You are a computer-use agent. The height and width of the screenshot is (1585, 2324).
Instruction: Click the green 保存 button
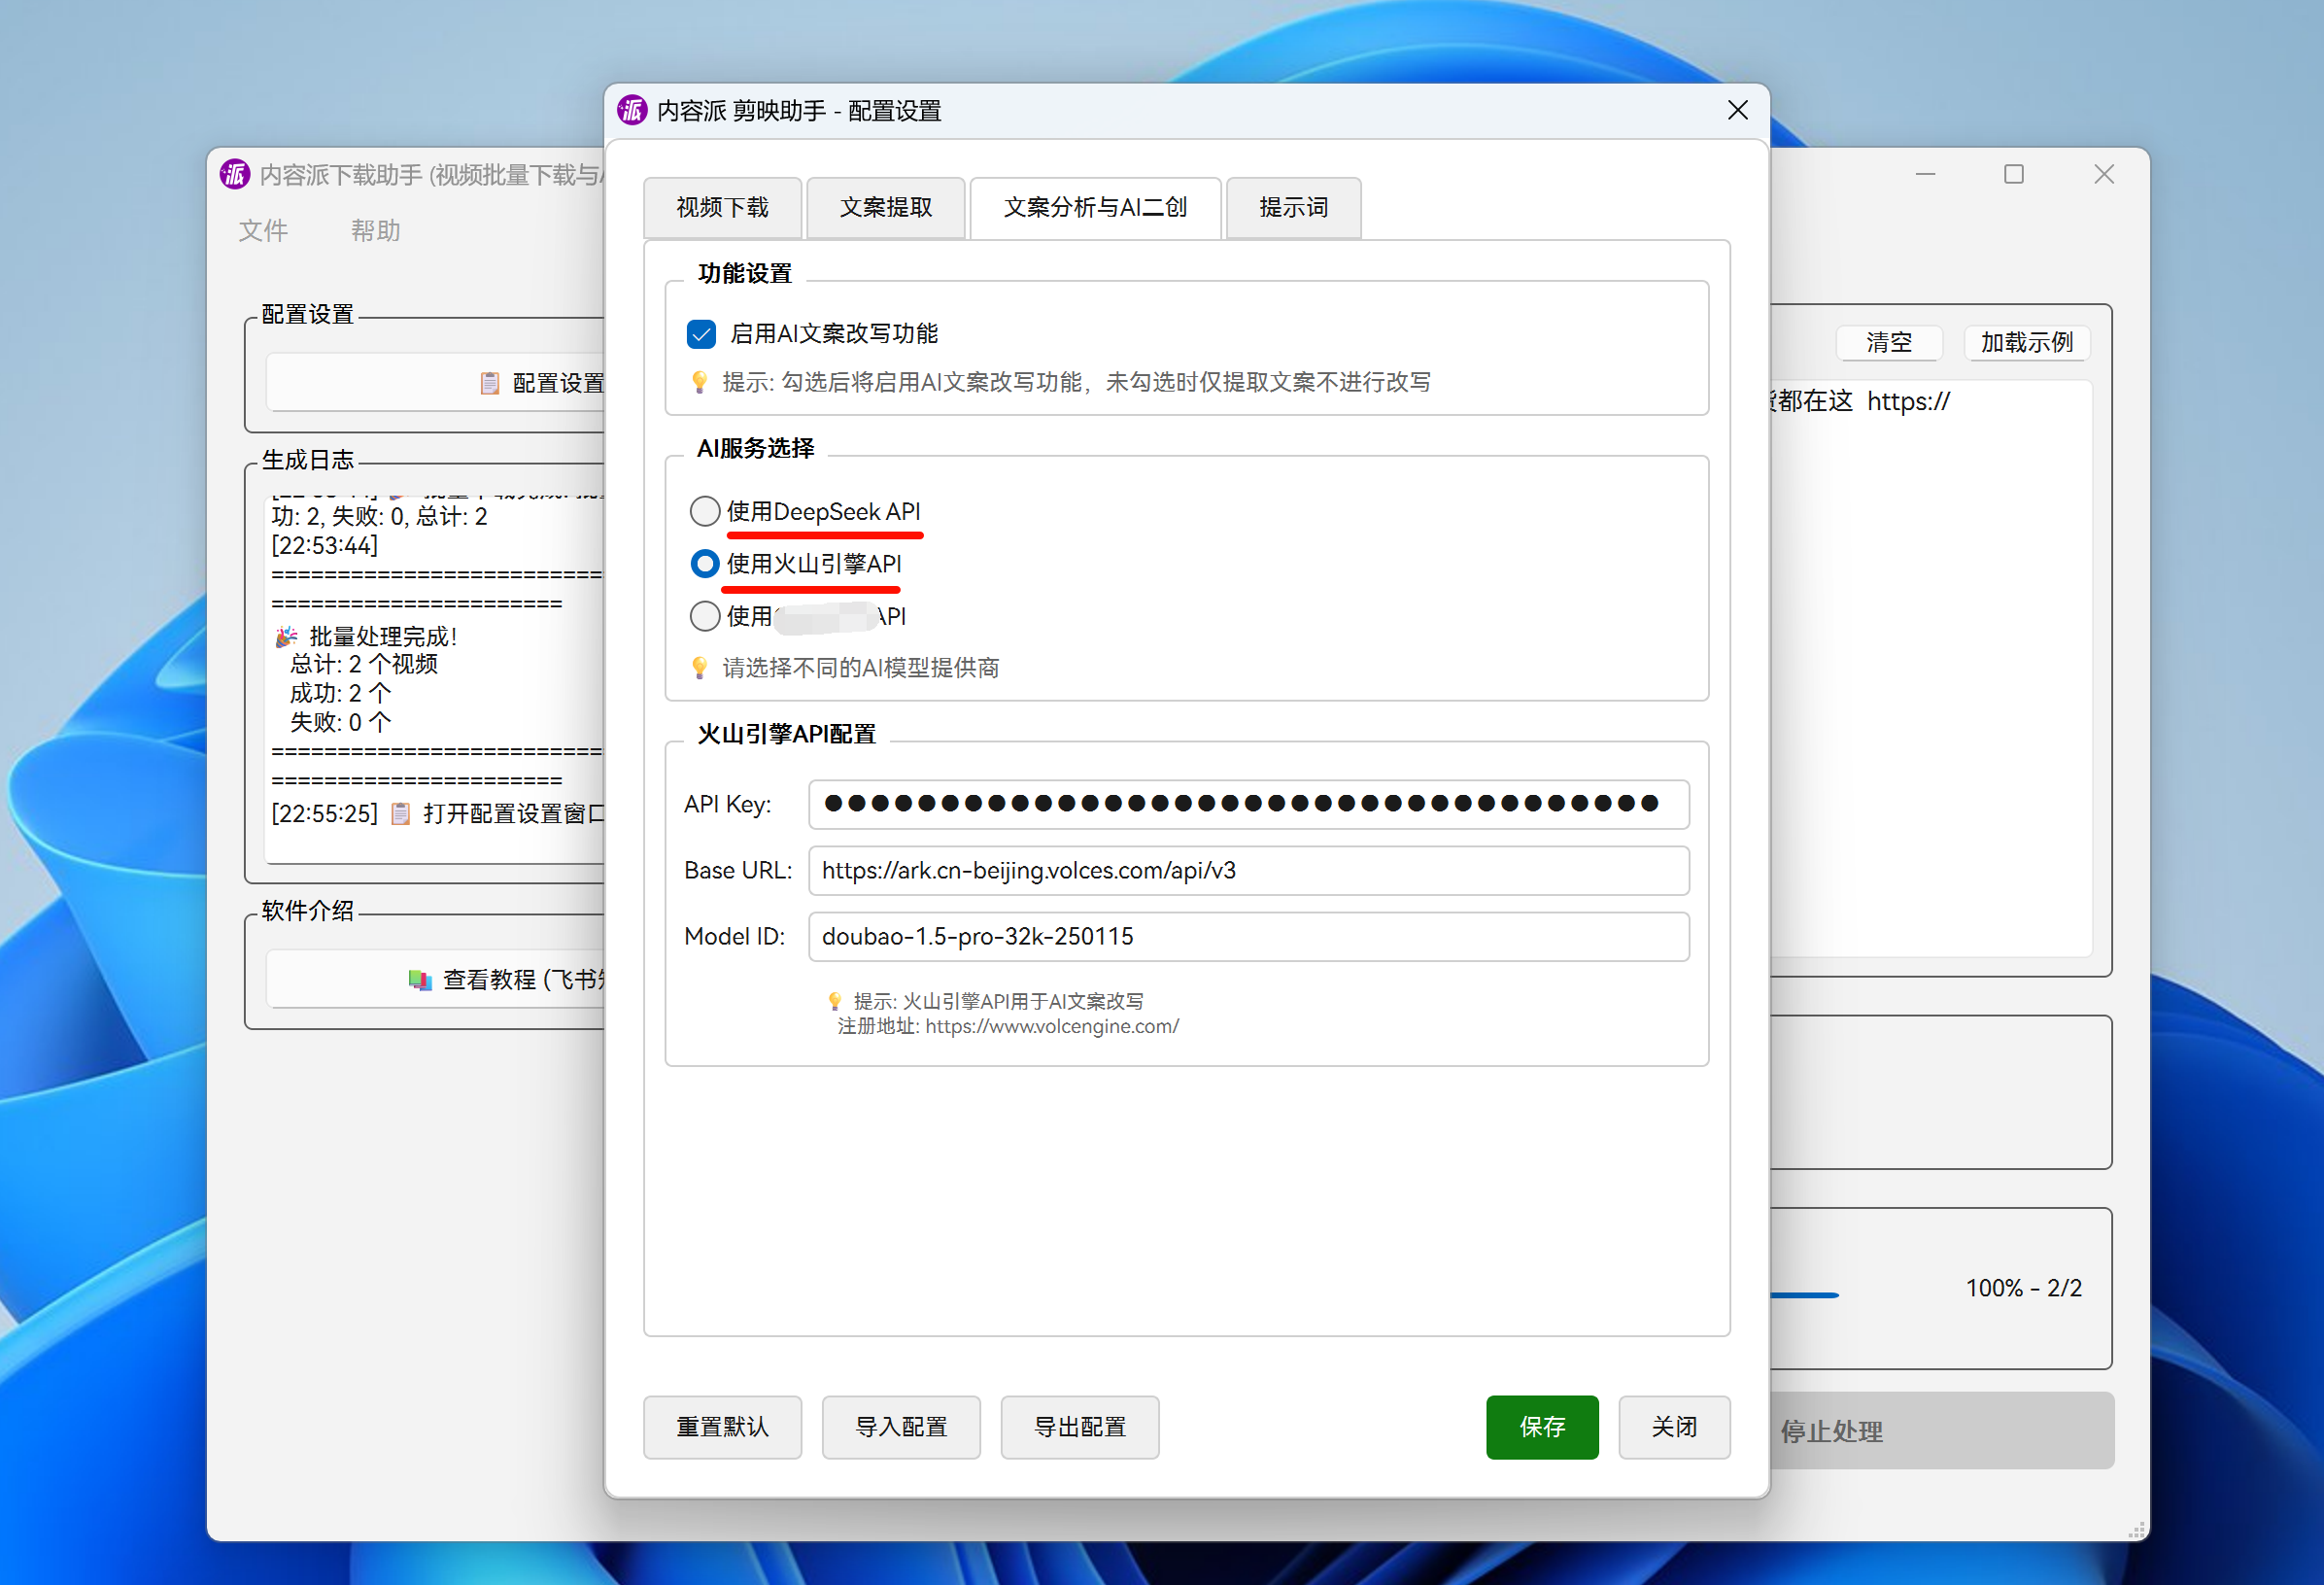[x=1541, y=1426]
